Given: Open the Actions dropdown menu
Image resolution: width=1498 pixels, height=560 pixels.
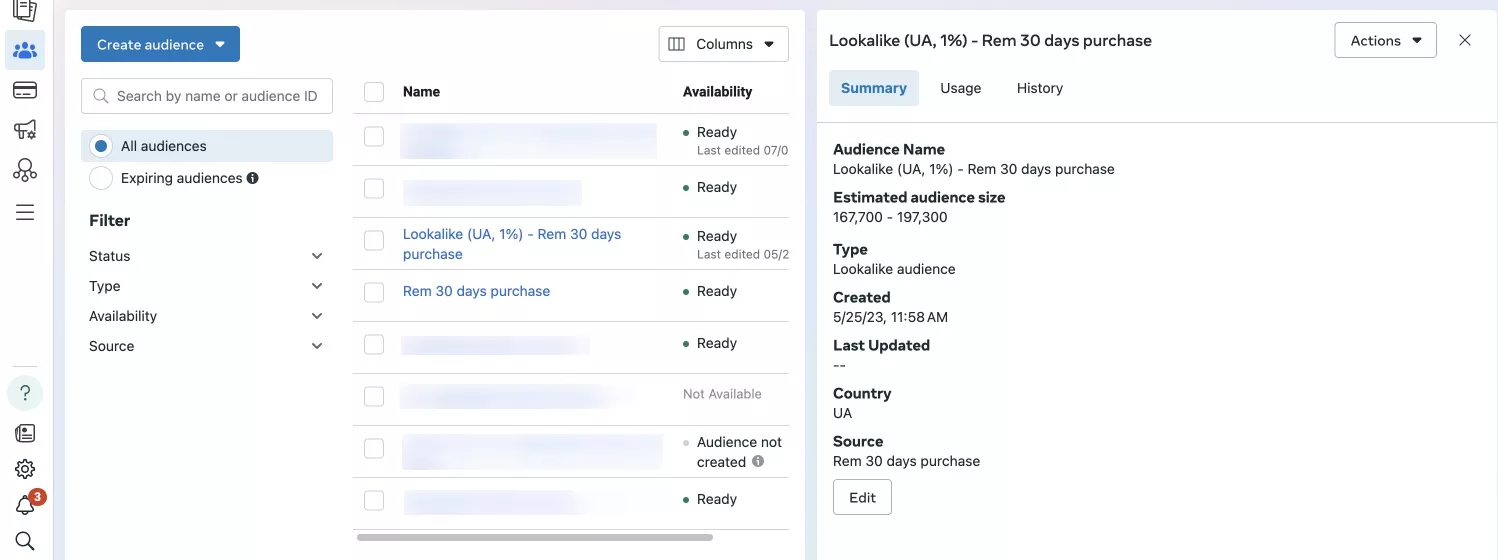Looking at the screenshot, I should tap(1385, 40).
